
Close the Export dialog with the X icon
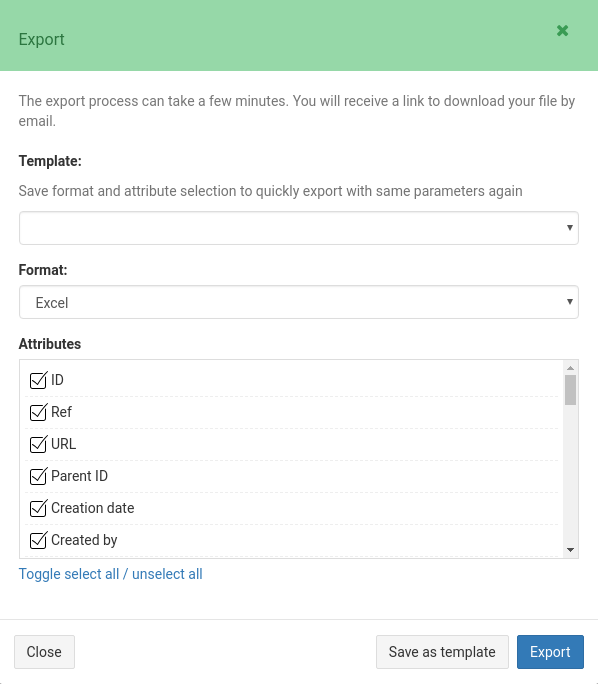pyautogui.click(x=562, y=31)
